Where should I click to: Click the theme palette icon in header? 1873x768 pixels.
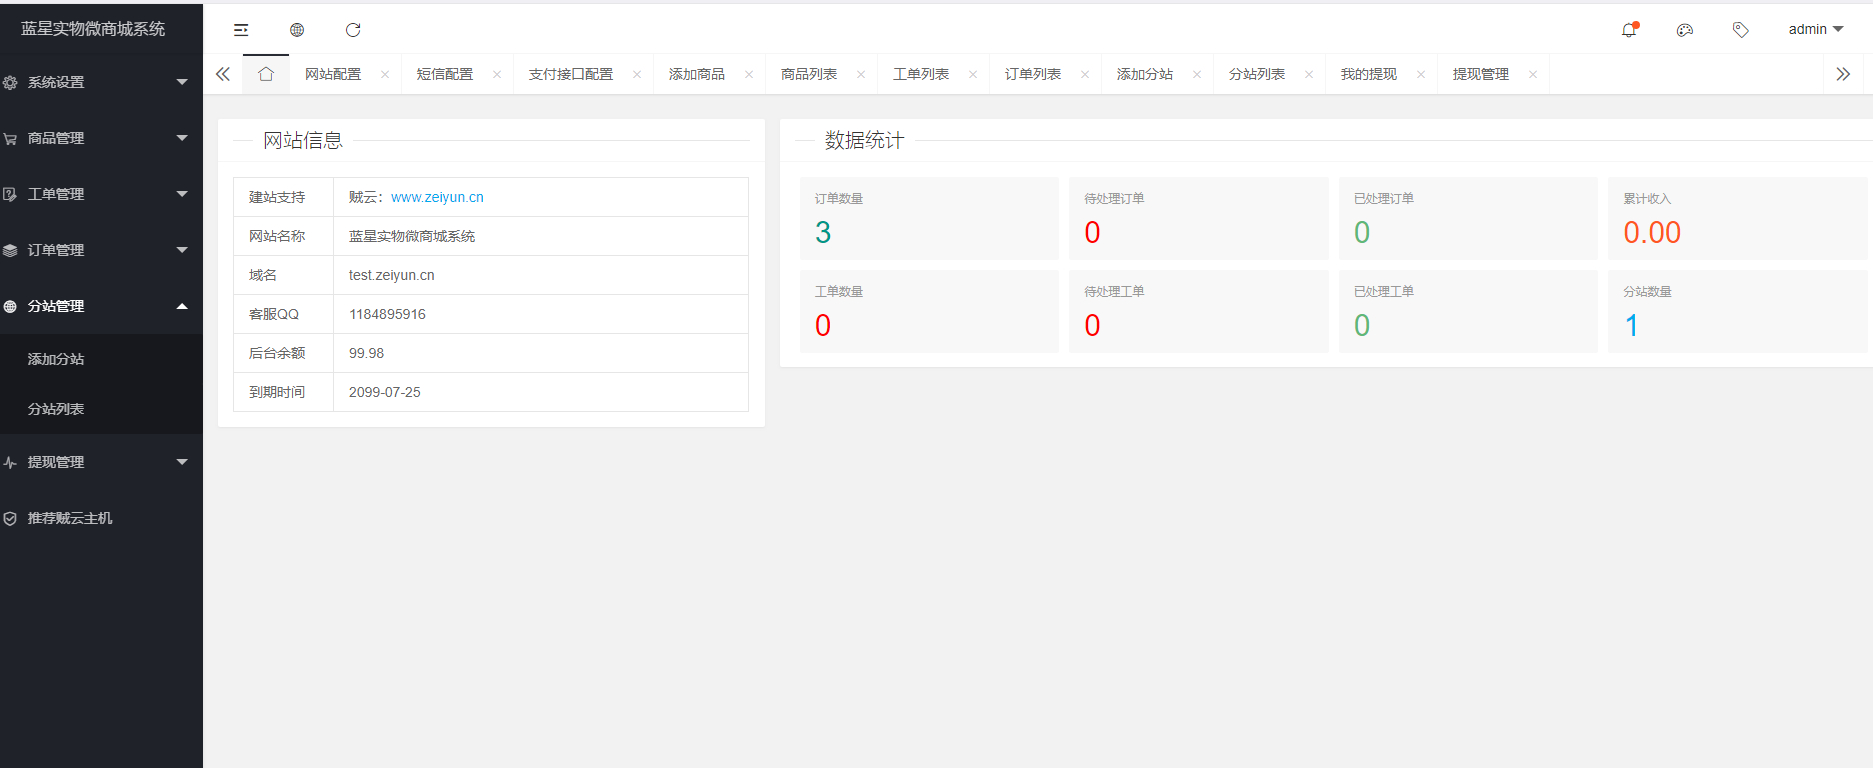click(1685, 30)
